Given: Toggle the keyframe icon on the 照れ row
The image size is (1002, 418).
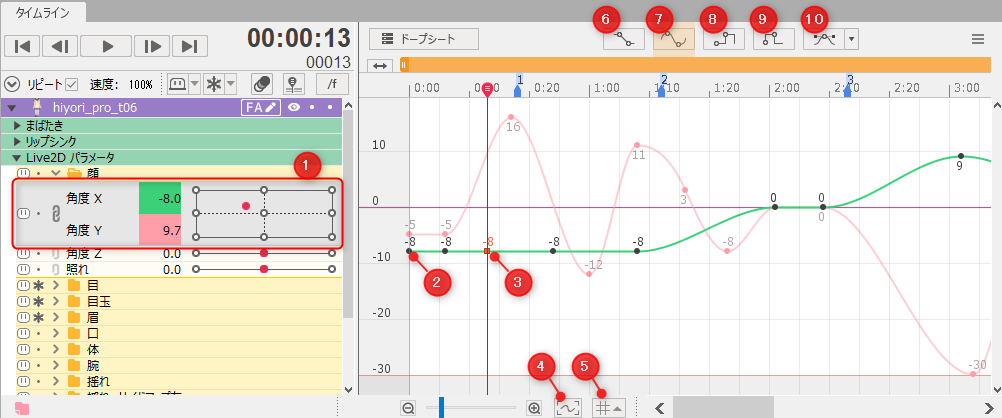Looking at the screenshot, I should click(24, 270).
